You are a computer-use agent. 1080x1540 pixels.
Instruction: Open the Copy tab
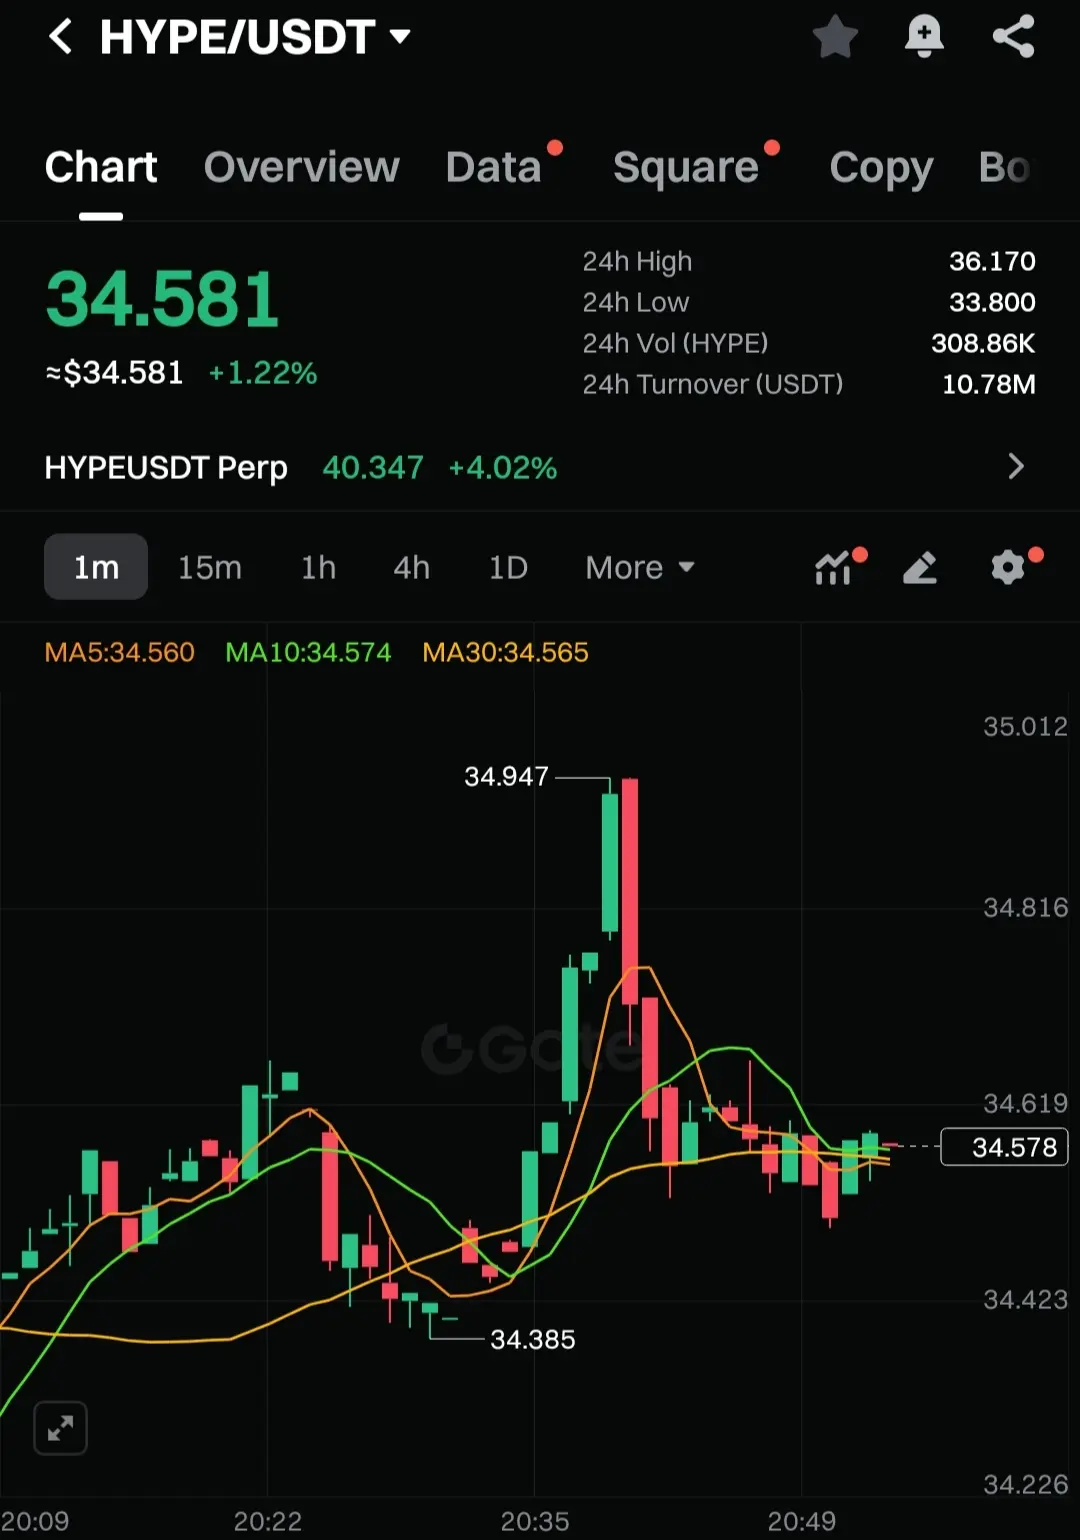(x=881, y=167)
